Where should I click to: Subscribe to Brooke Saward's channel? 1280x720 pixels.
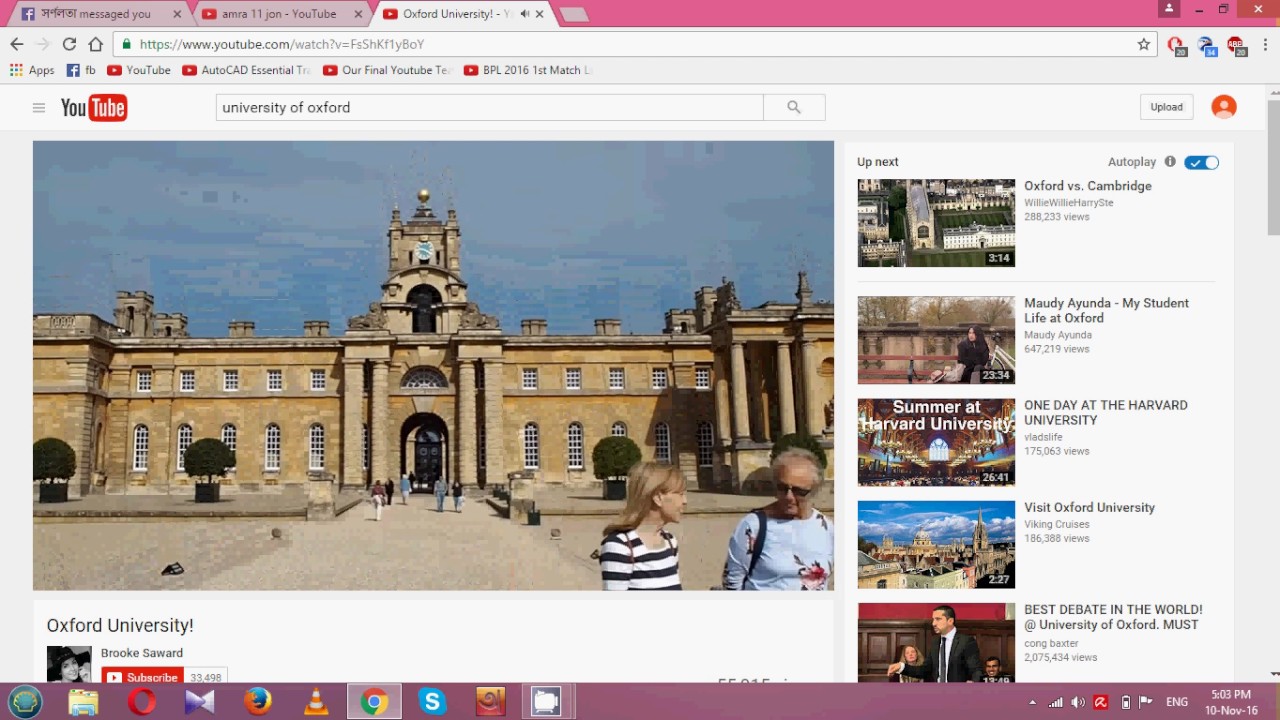tap(142, 677)
